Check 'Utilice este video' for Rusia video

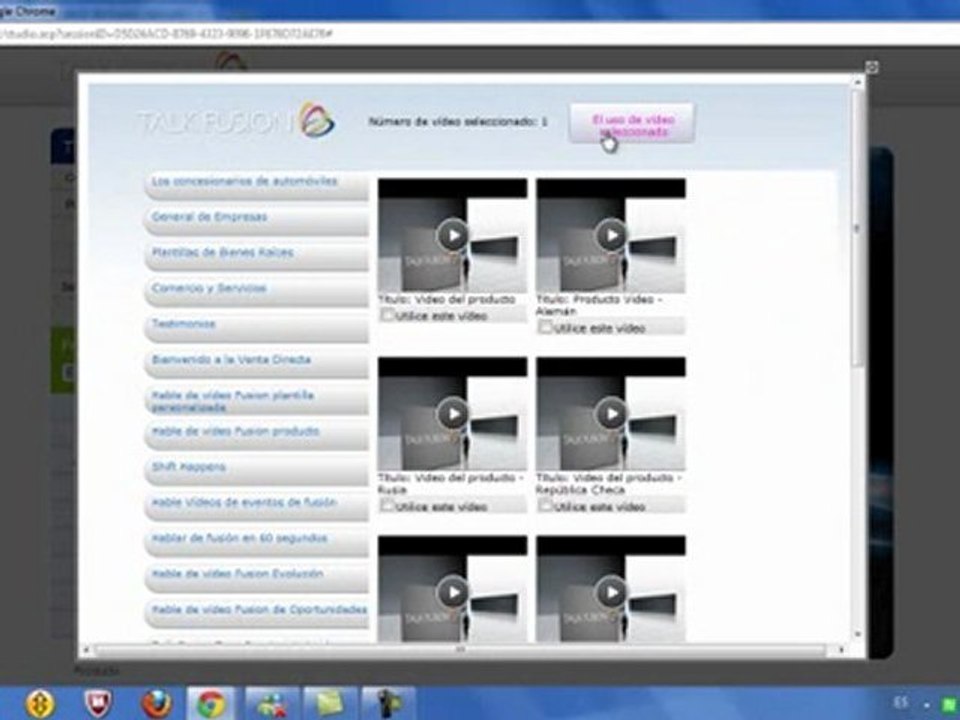coord(388,506)
